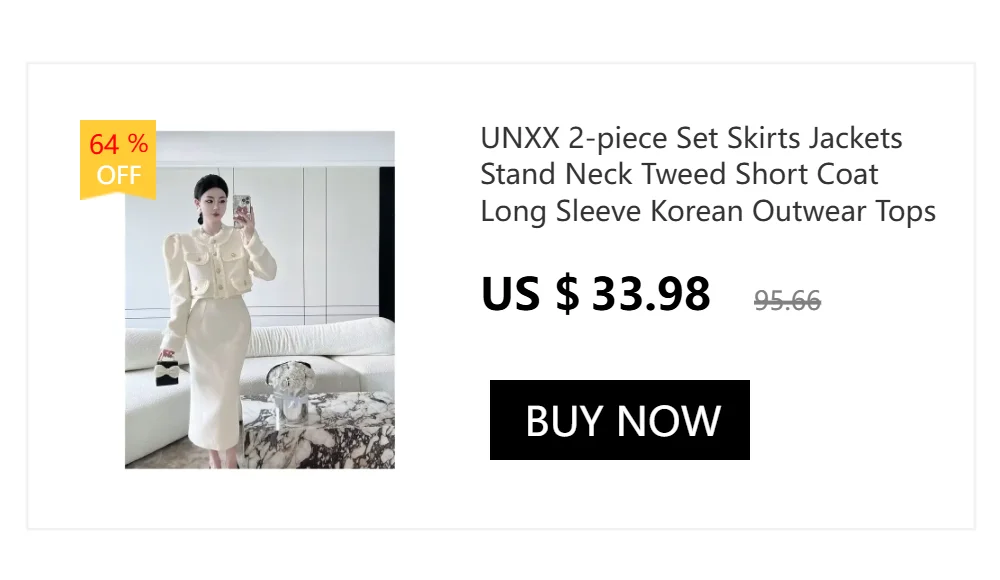The image size is (1000, 580).
Task: Click the US $ currency label
Action: coord(531,294)
